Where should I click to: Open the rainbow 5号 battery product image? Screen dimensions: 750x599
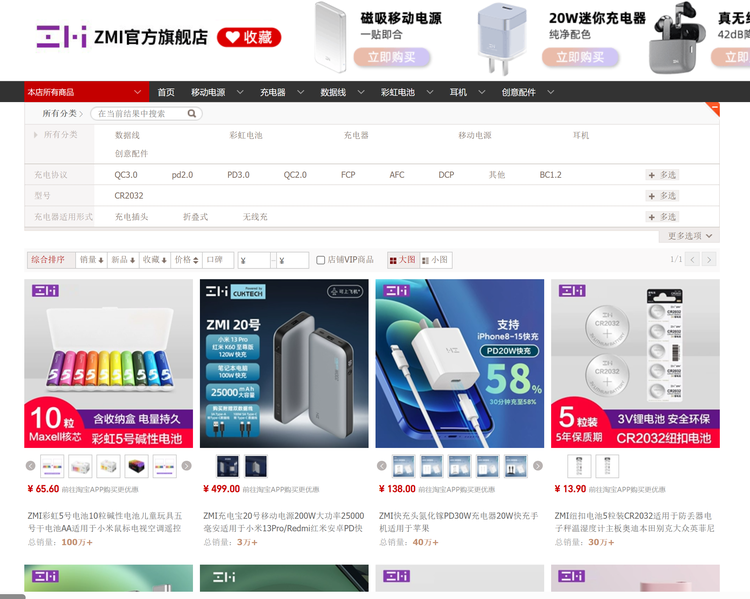[x=109, y=364]
